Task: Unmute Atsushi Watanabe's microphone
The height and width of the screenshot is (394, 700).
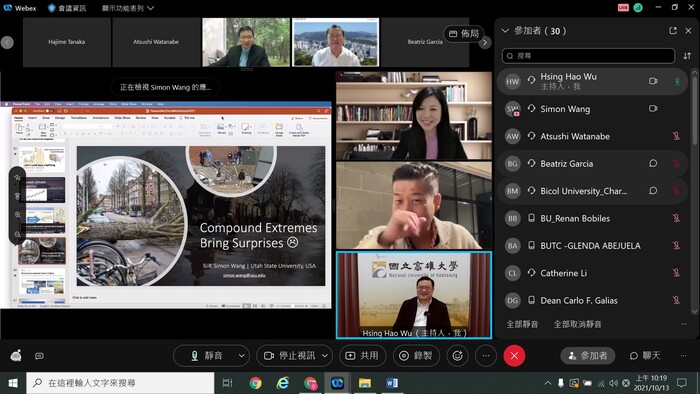Action: [x=676, y=136]
